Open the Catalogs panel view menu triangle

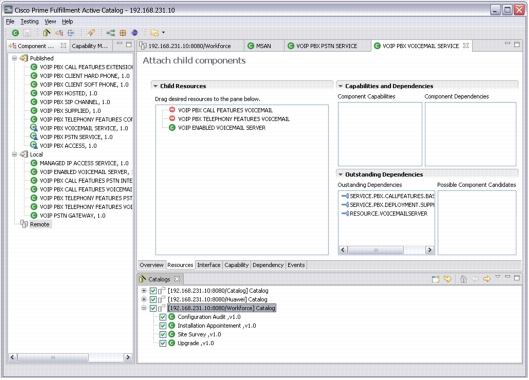click(x=498, y=277)
